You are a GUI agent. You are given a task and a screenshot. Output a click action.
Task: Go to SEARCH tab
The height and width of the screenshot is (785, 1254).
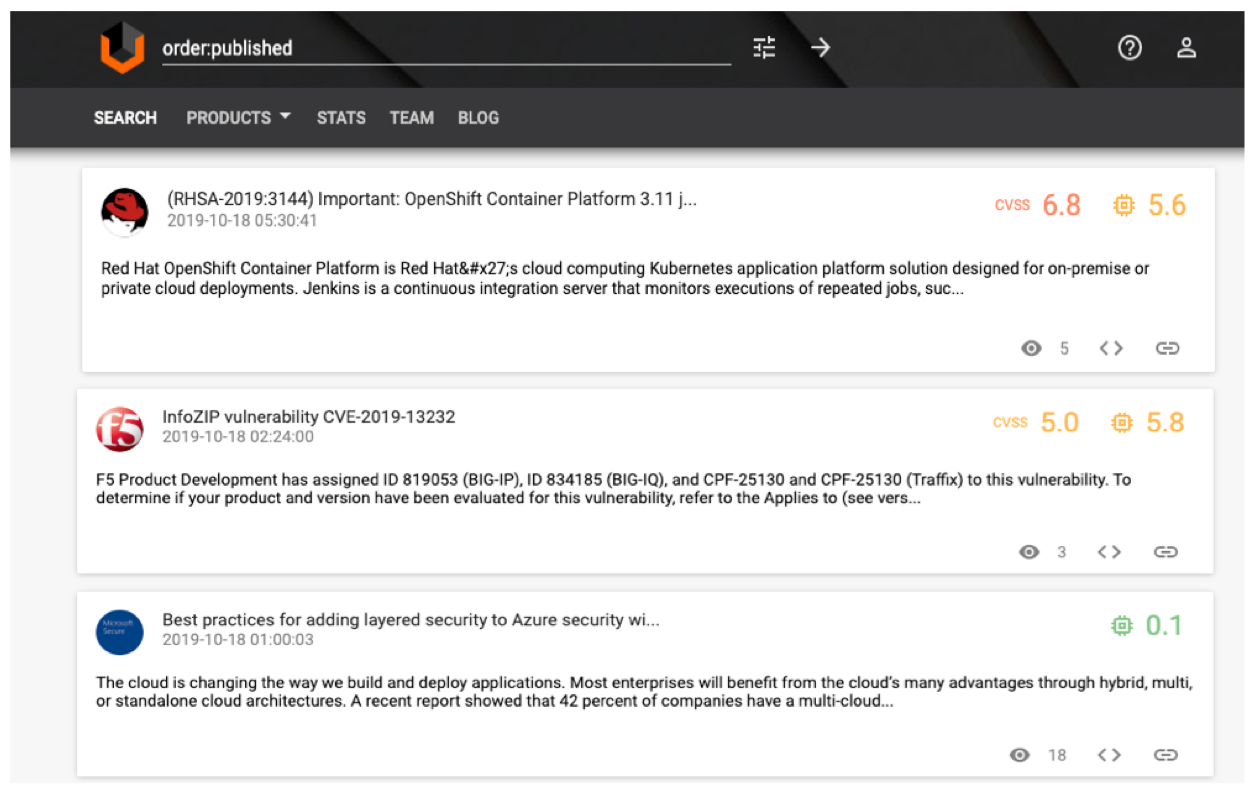click(125, 117)
